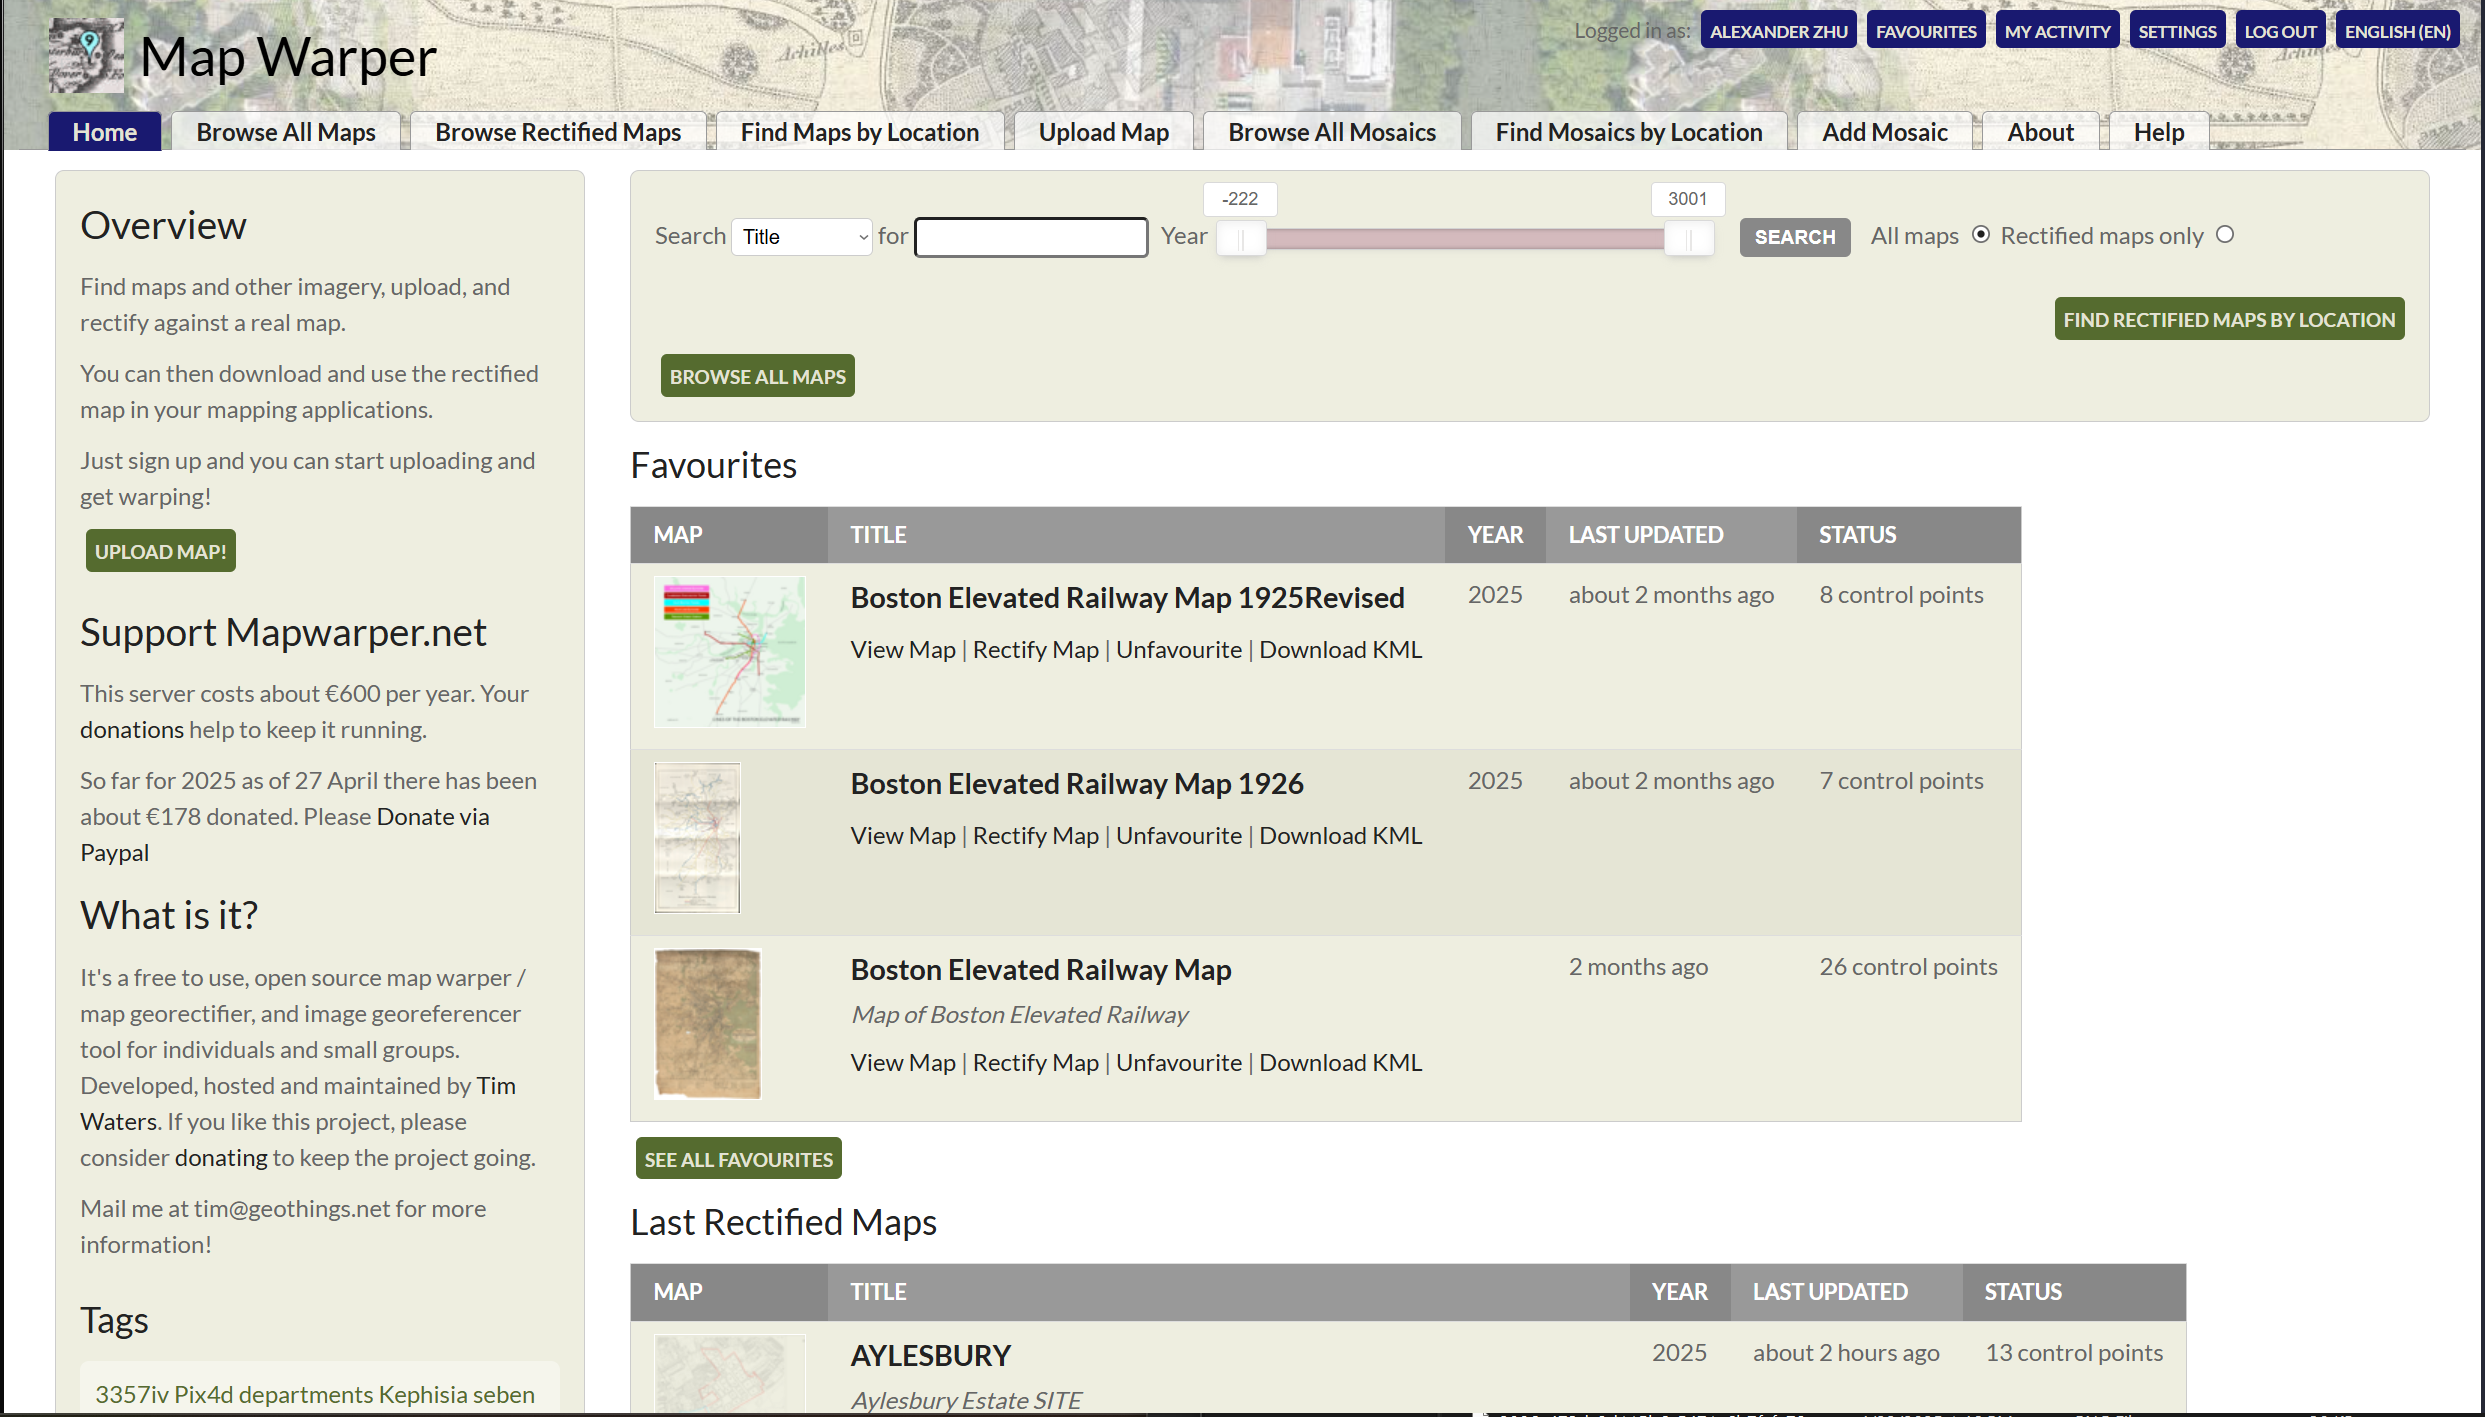Click the See All Favourites button

click(739, 1159)
